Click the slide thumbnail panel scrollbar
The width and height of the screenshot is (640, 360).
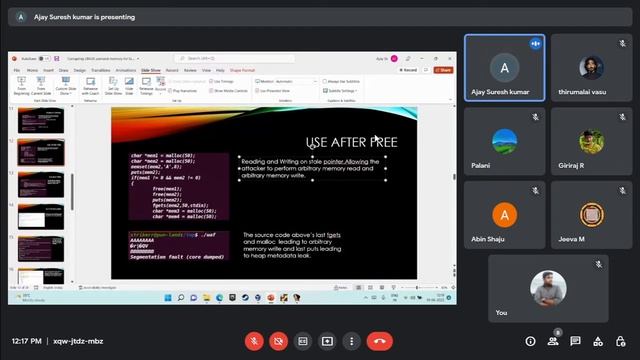click(72, 192)
